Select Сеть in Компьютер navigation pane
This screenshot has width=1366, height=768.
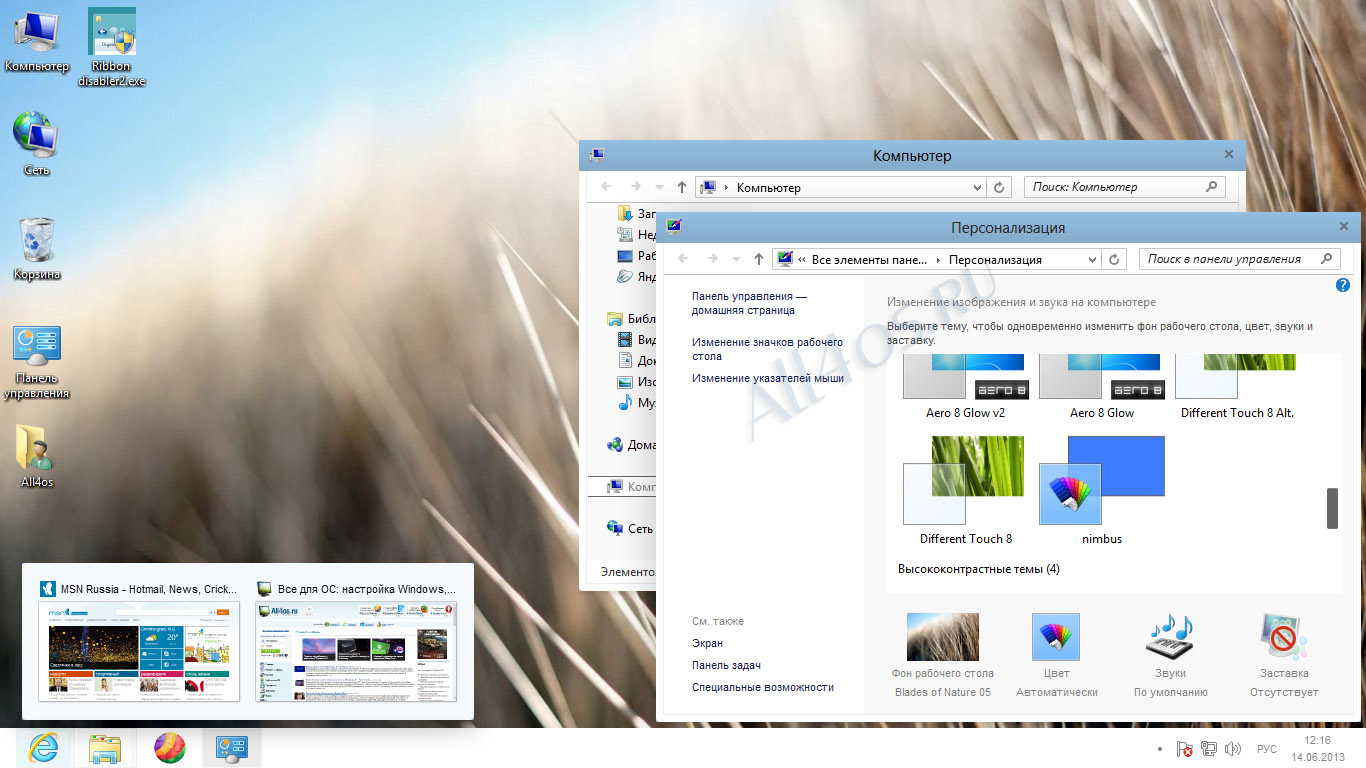click(640, 529)
